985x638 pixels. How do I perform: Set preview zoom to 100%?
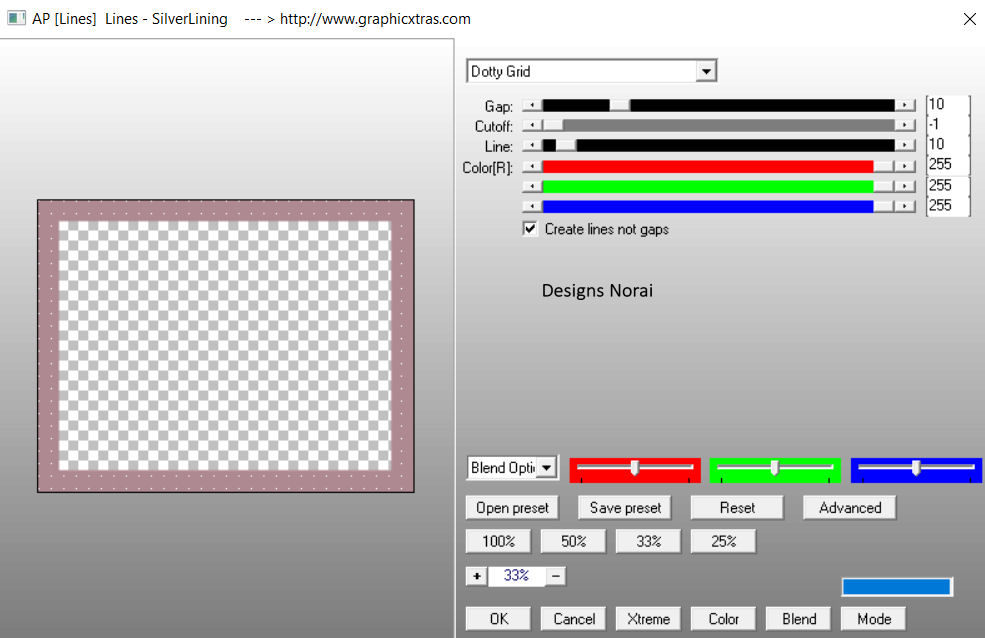(x=498, y=541)
